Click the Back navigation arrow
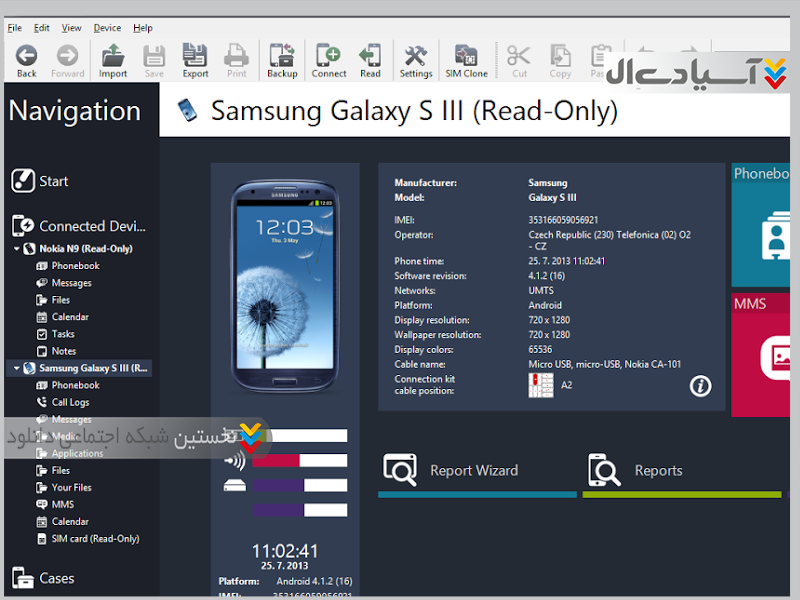Screen dimensions: 800x600 [x=27, y=60]
